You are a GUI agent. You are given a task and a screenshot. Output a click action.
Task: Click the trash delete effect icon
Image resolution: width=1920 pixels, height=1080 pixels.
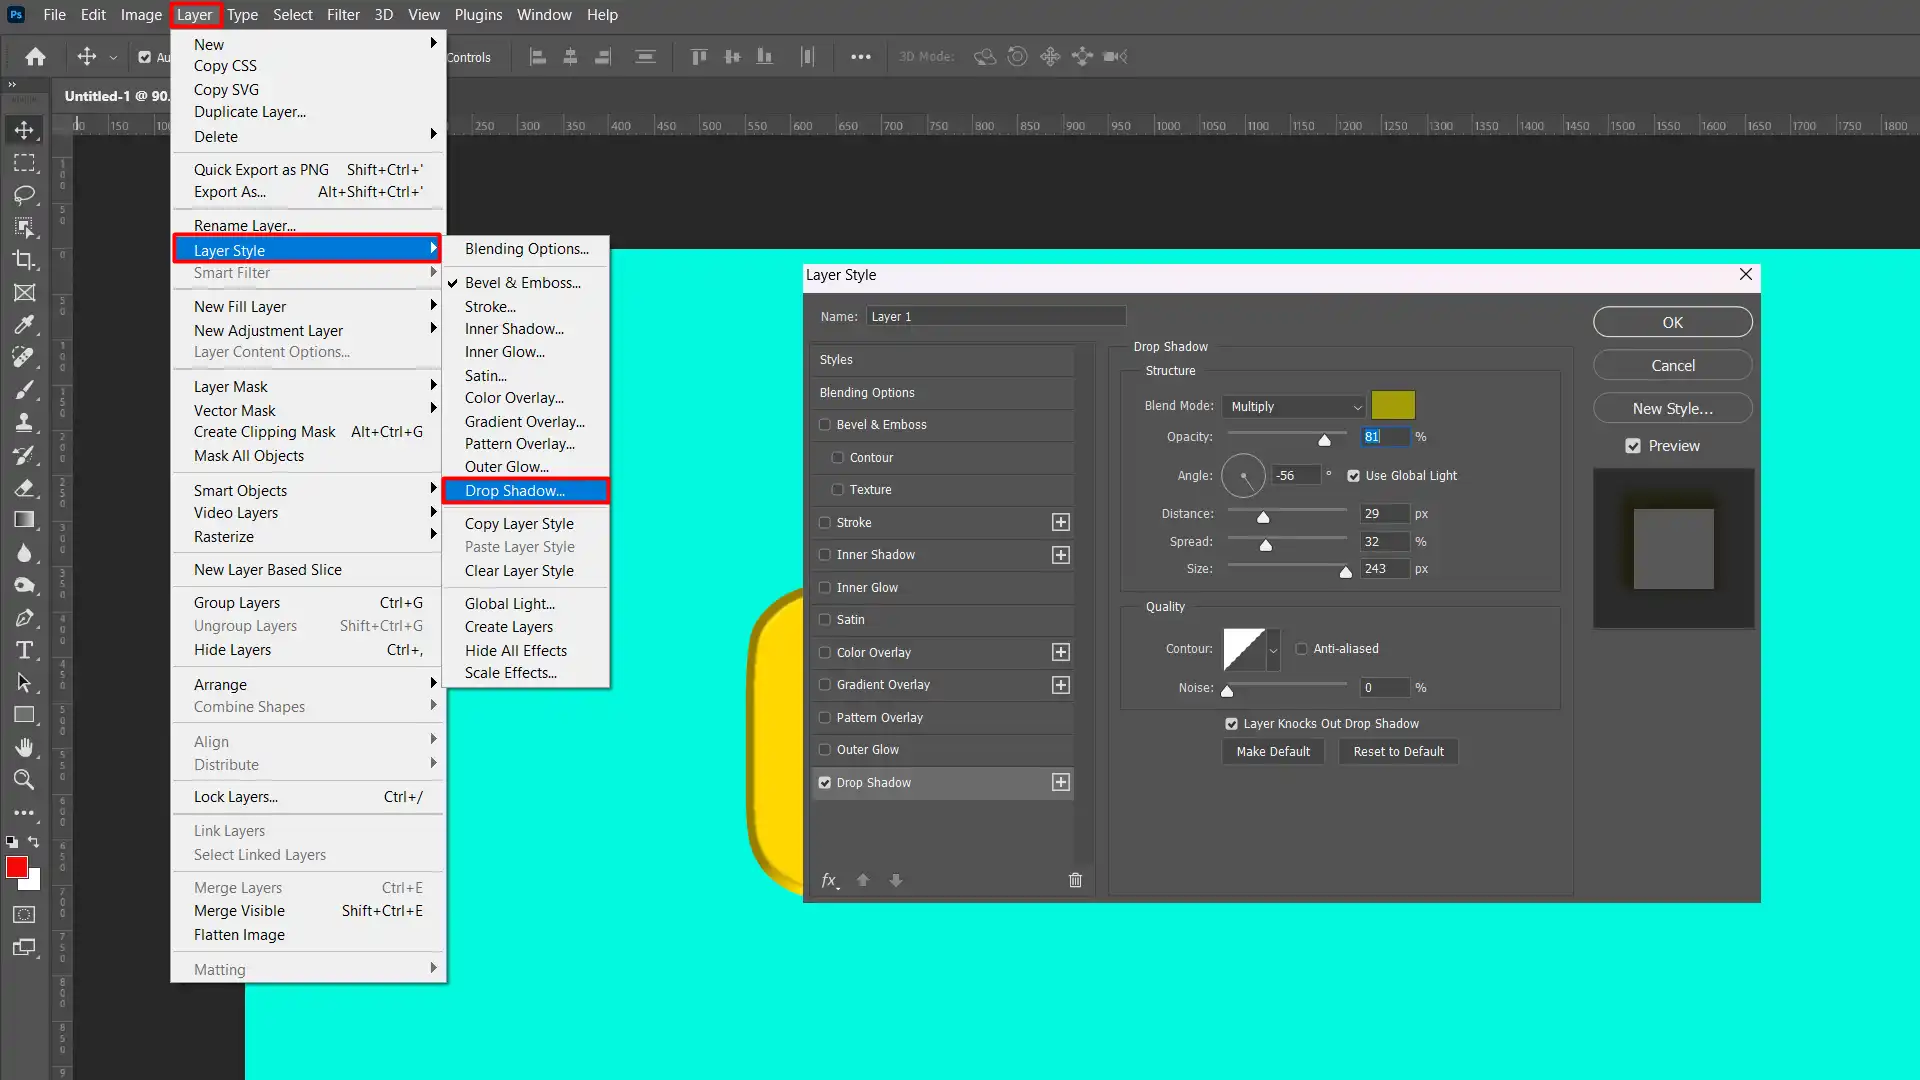[1075, 880]
